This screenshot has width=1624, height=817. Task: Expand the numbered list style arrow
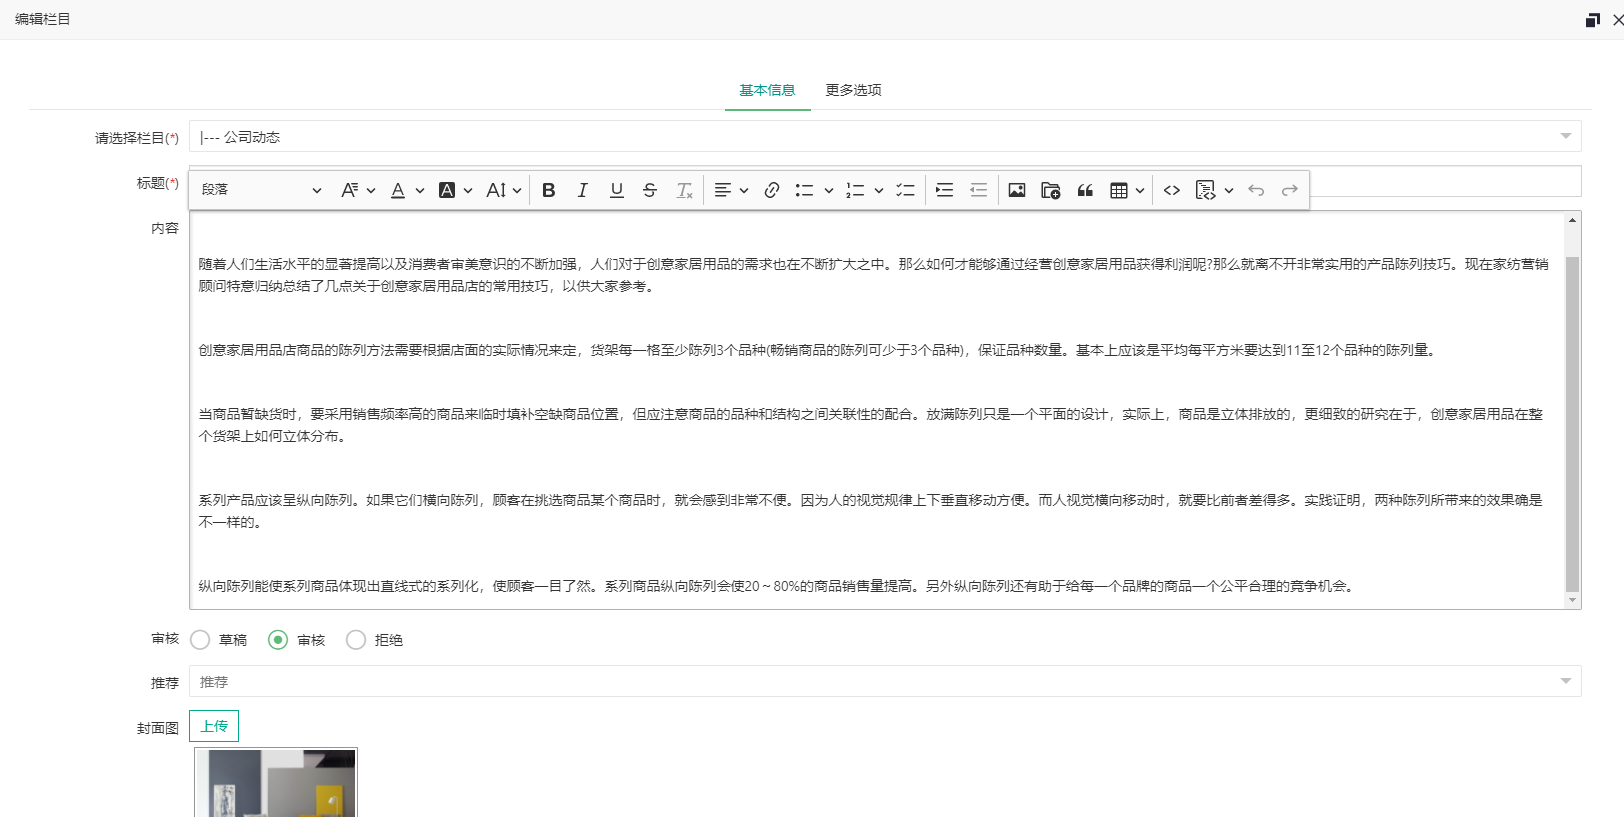click(x=879, y=190)
